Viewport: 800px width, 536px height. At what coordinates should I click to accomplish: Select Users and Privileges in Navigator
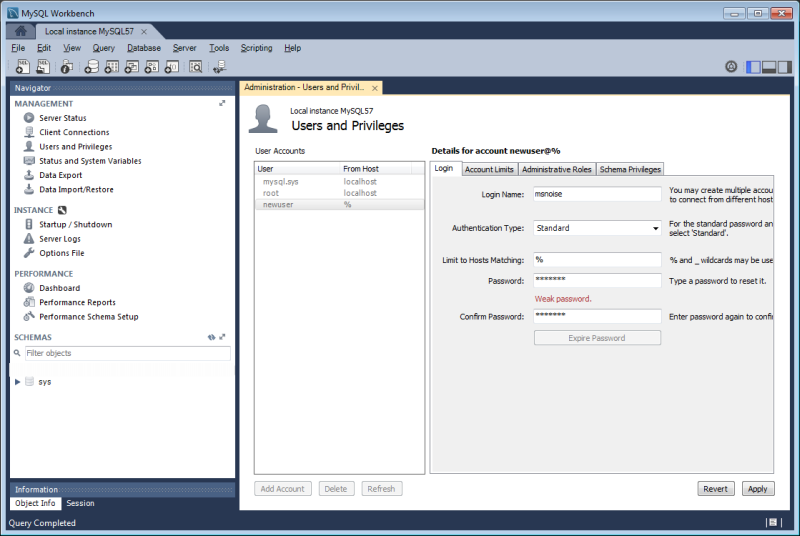[76, 146]
